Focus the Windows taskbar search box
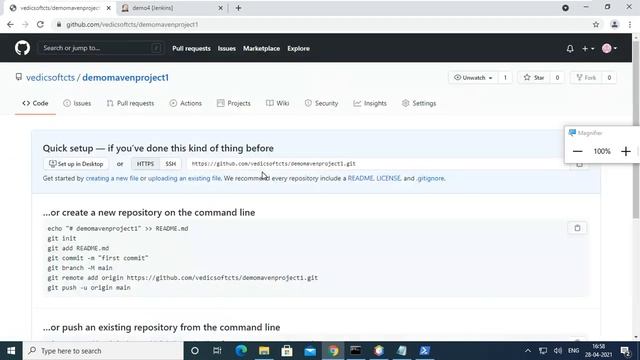 103,351
